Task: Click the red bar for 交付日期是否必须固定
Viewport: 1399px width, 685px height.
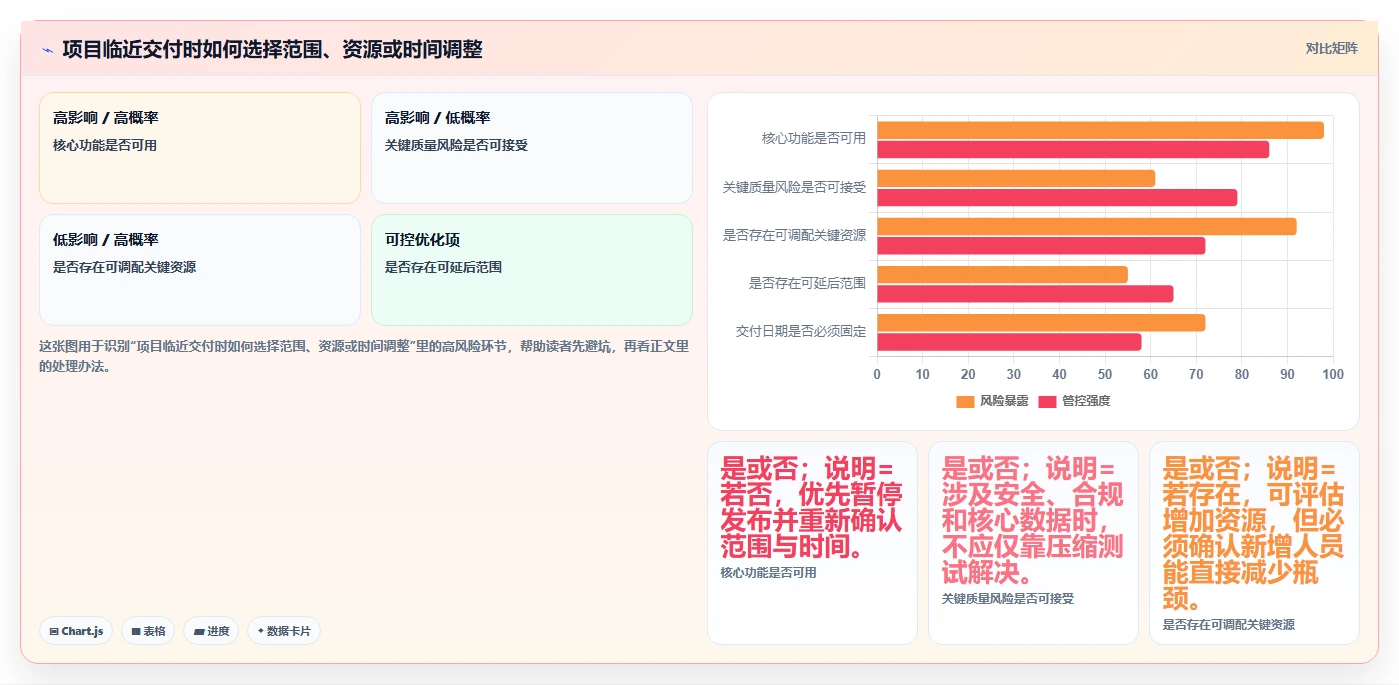Action: coord(1009,341)
